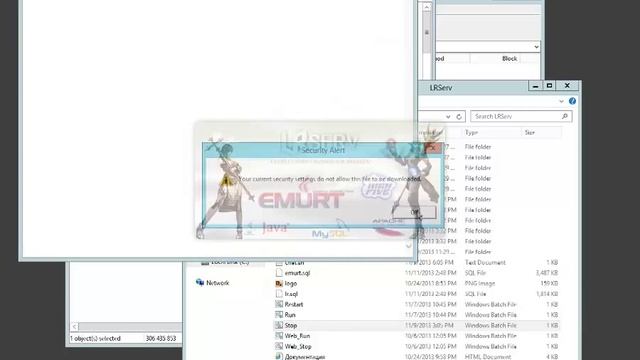
Task: Select the Web_Stop batch file
Action: point(298,347)
